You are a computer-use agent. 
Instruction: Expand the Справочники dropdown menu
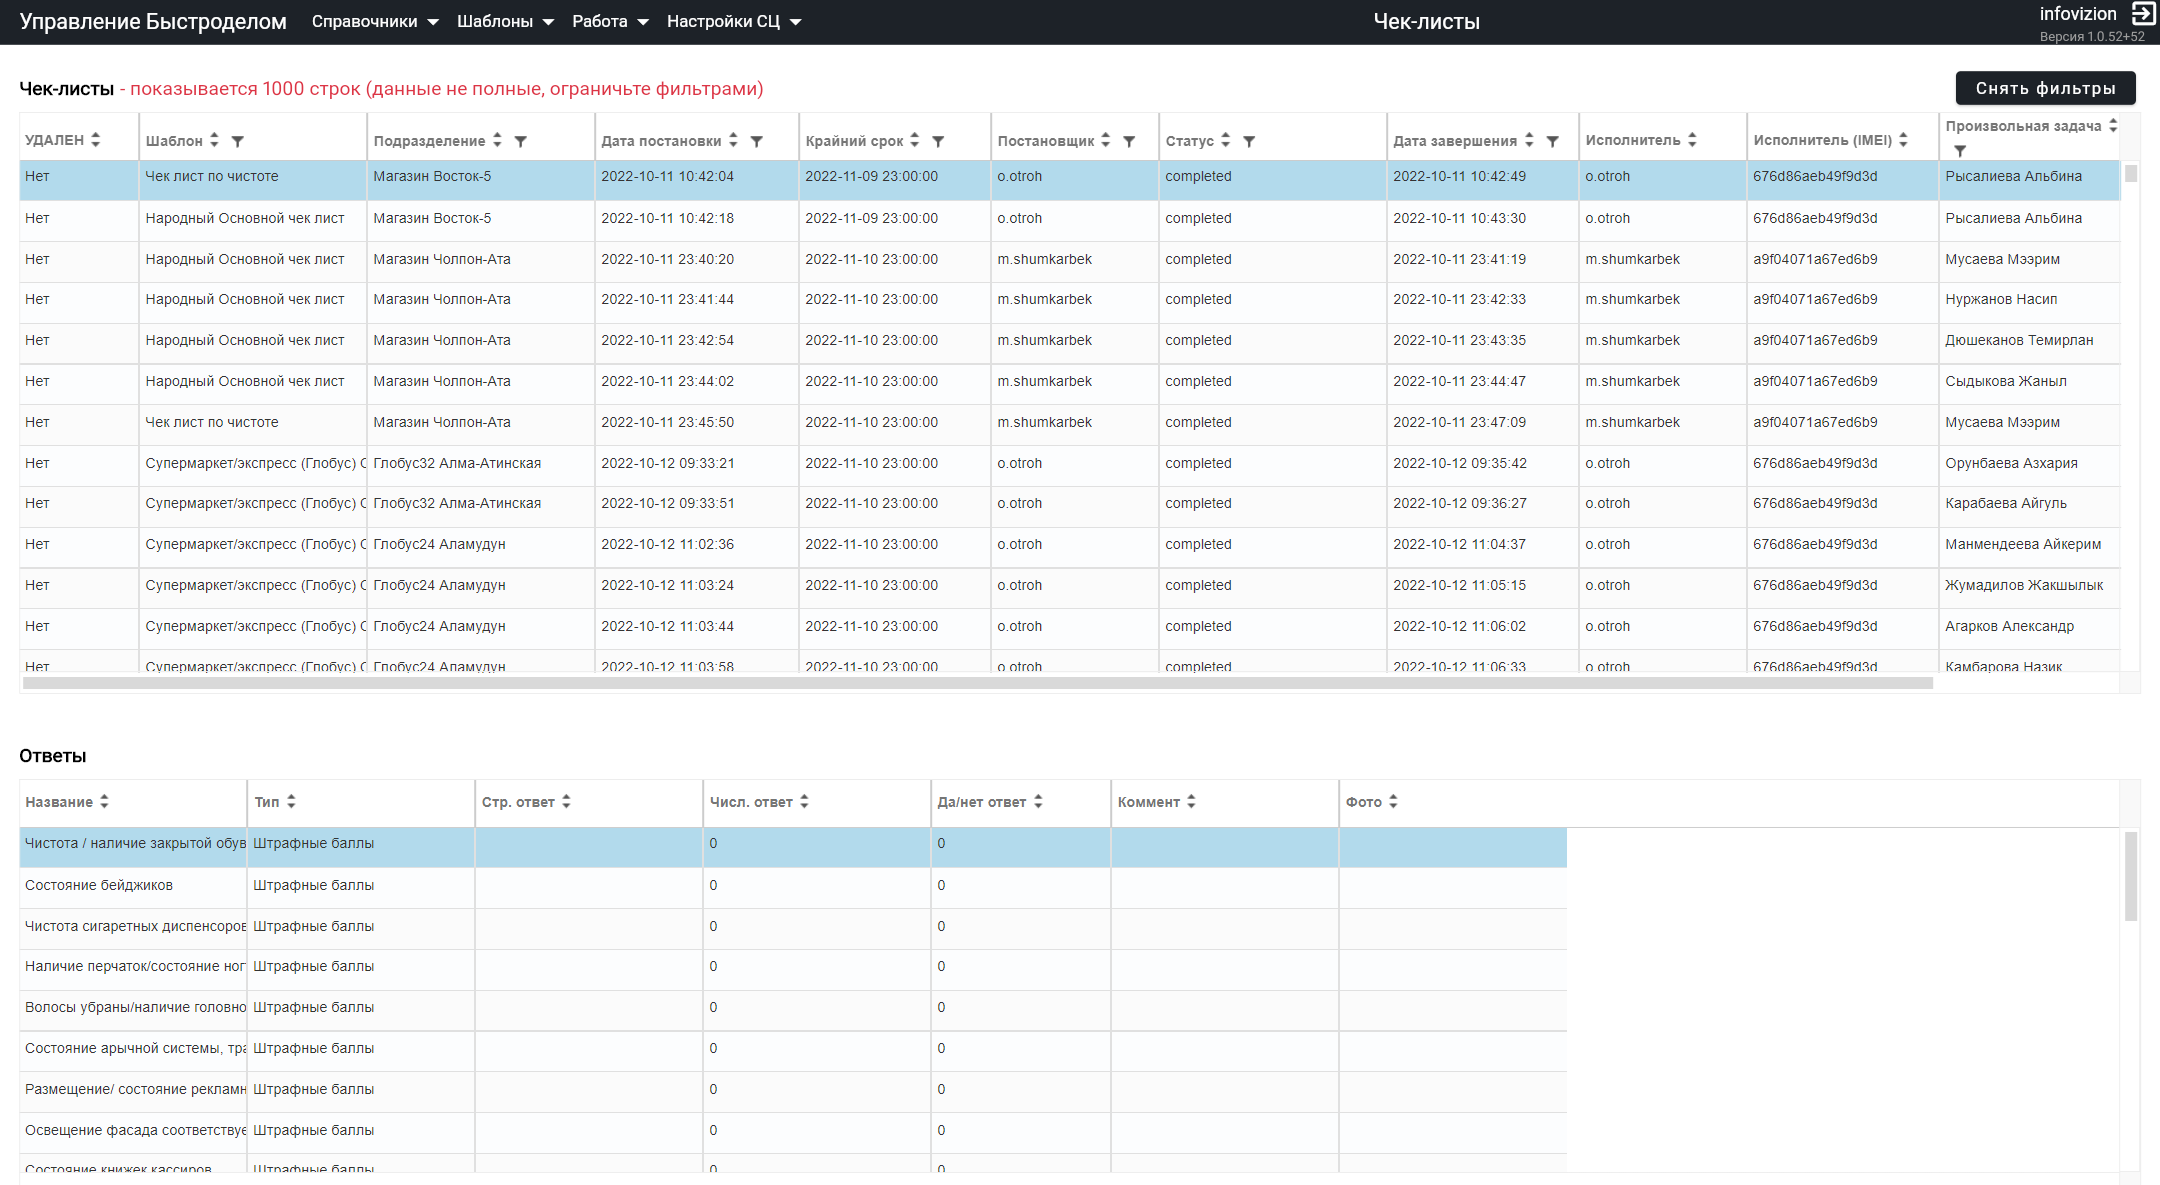pyautogui.click(x=375, y=22)
